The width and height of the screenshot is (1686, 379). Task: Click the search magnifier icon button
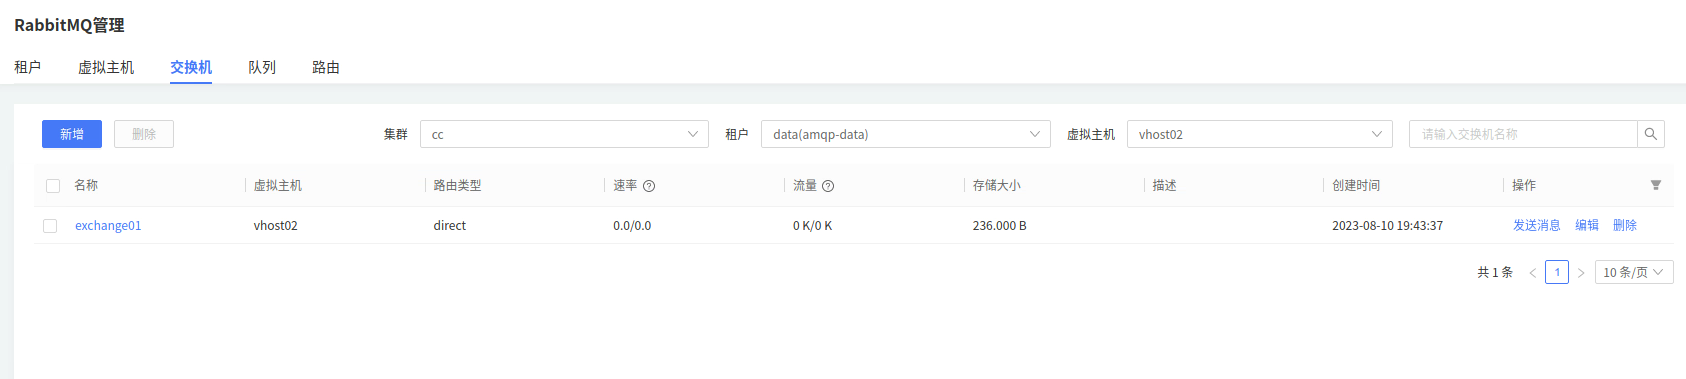click(x=1651, y=134)
